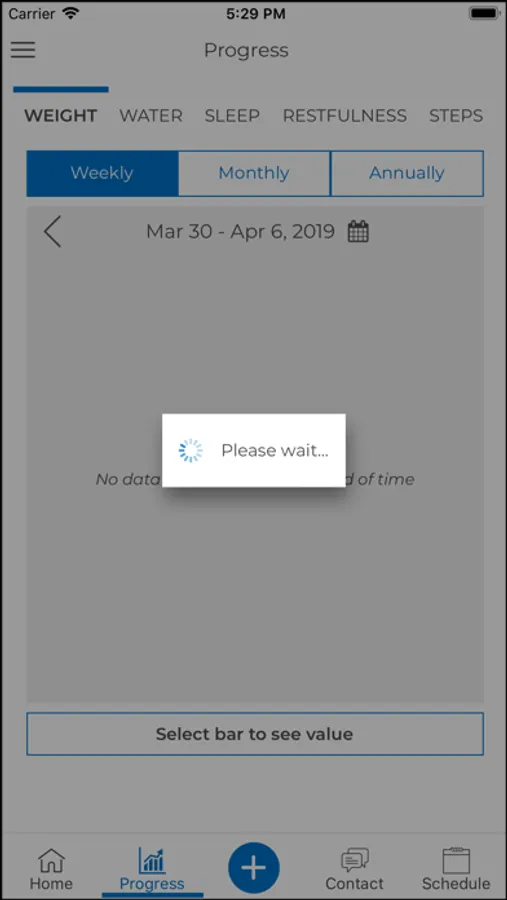
Task: Tap the calendar icon beside date range
Action: pos(358,232)
